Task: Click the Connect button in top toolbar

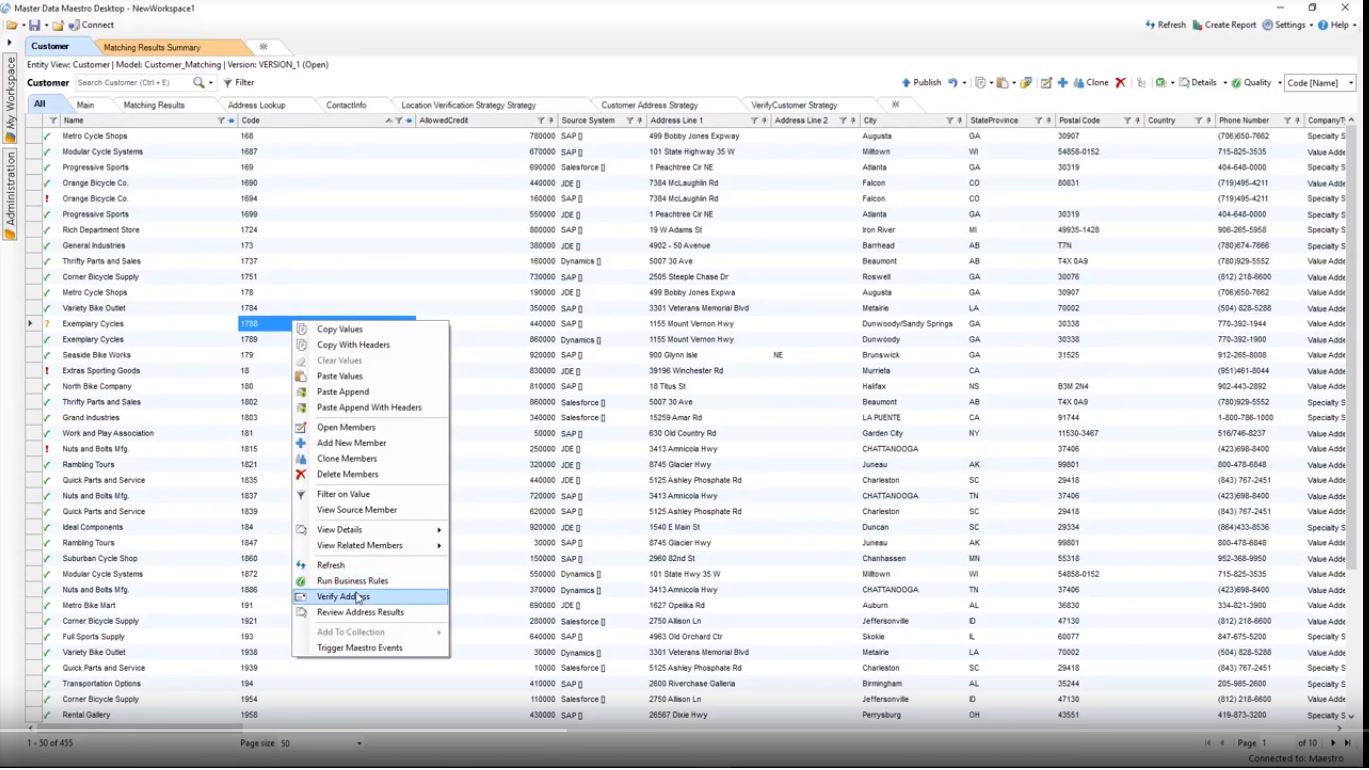Action: [x=91, y=25]
